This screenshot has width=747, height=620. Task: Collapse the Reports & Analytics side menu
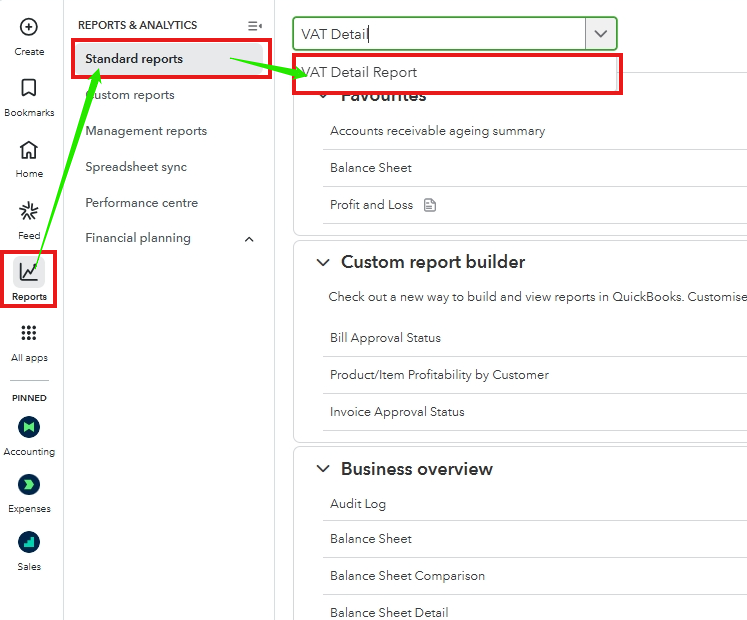(x=255, y=25)
